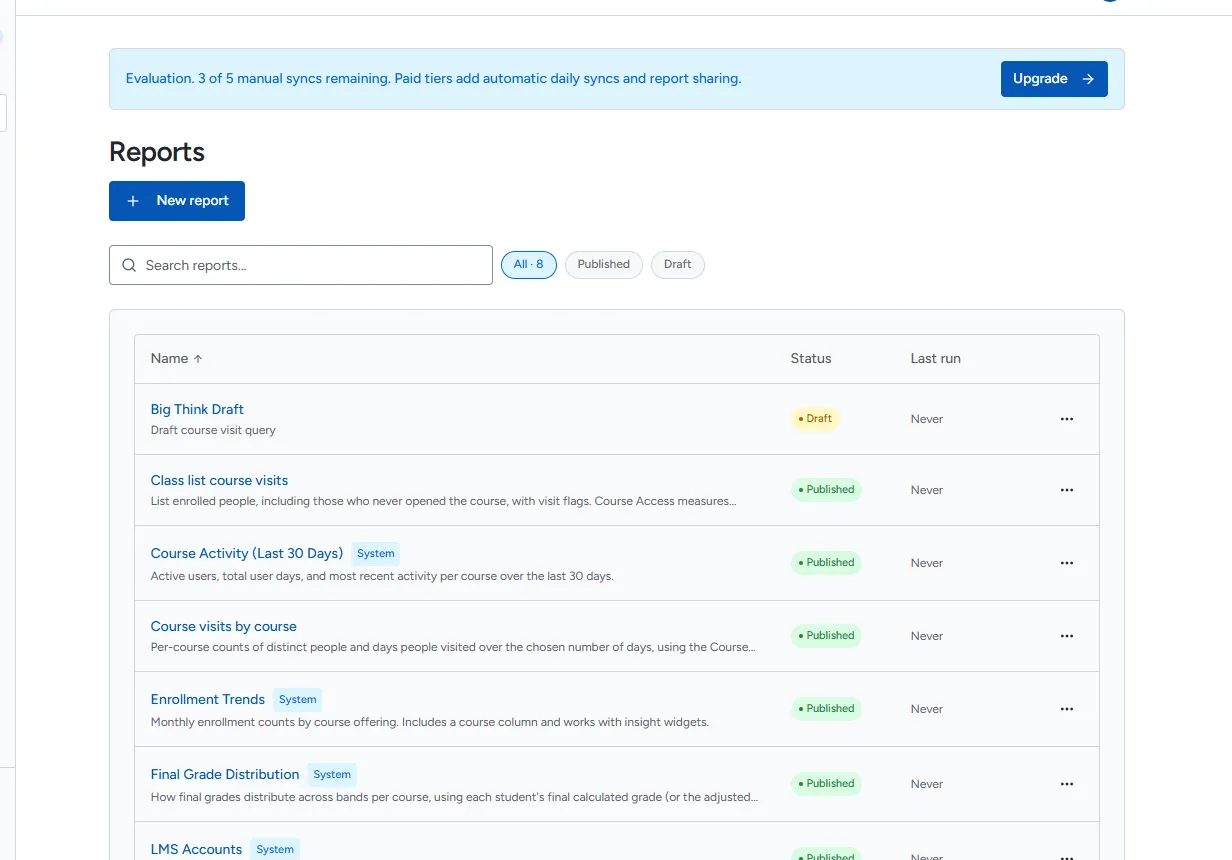
Task: Click the evaluation syncs remaining notice text
Action: click(434, 79)
